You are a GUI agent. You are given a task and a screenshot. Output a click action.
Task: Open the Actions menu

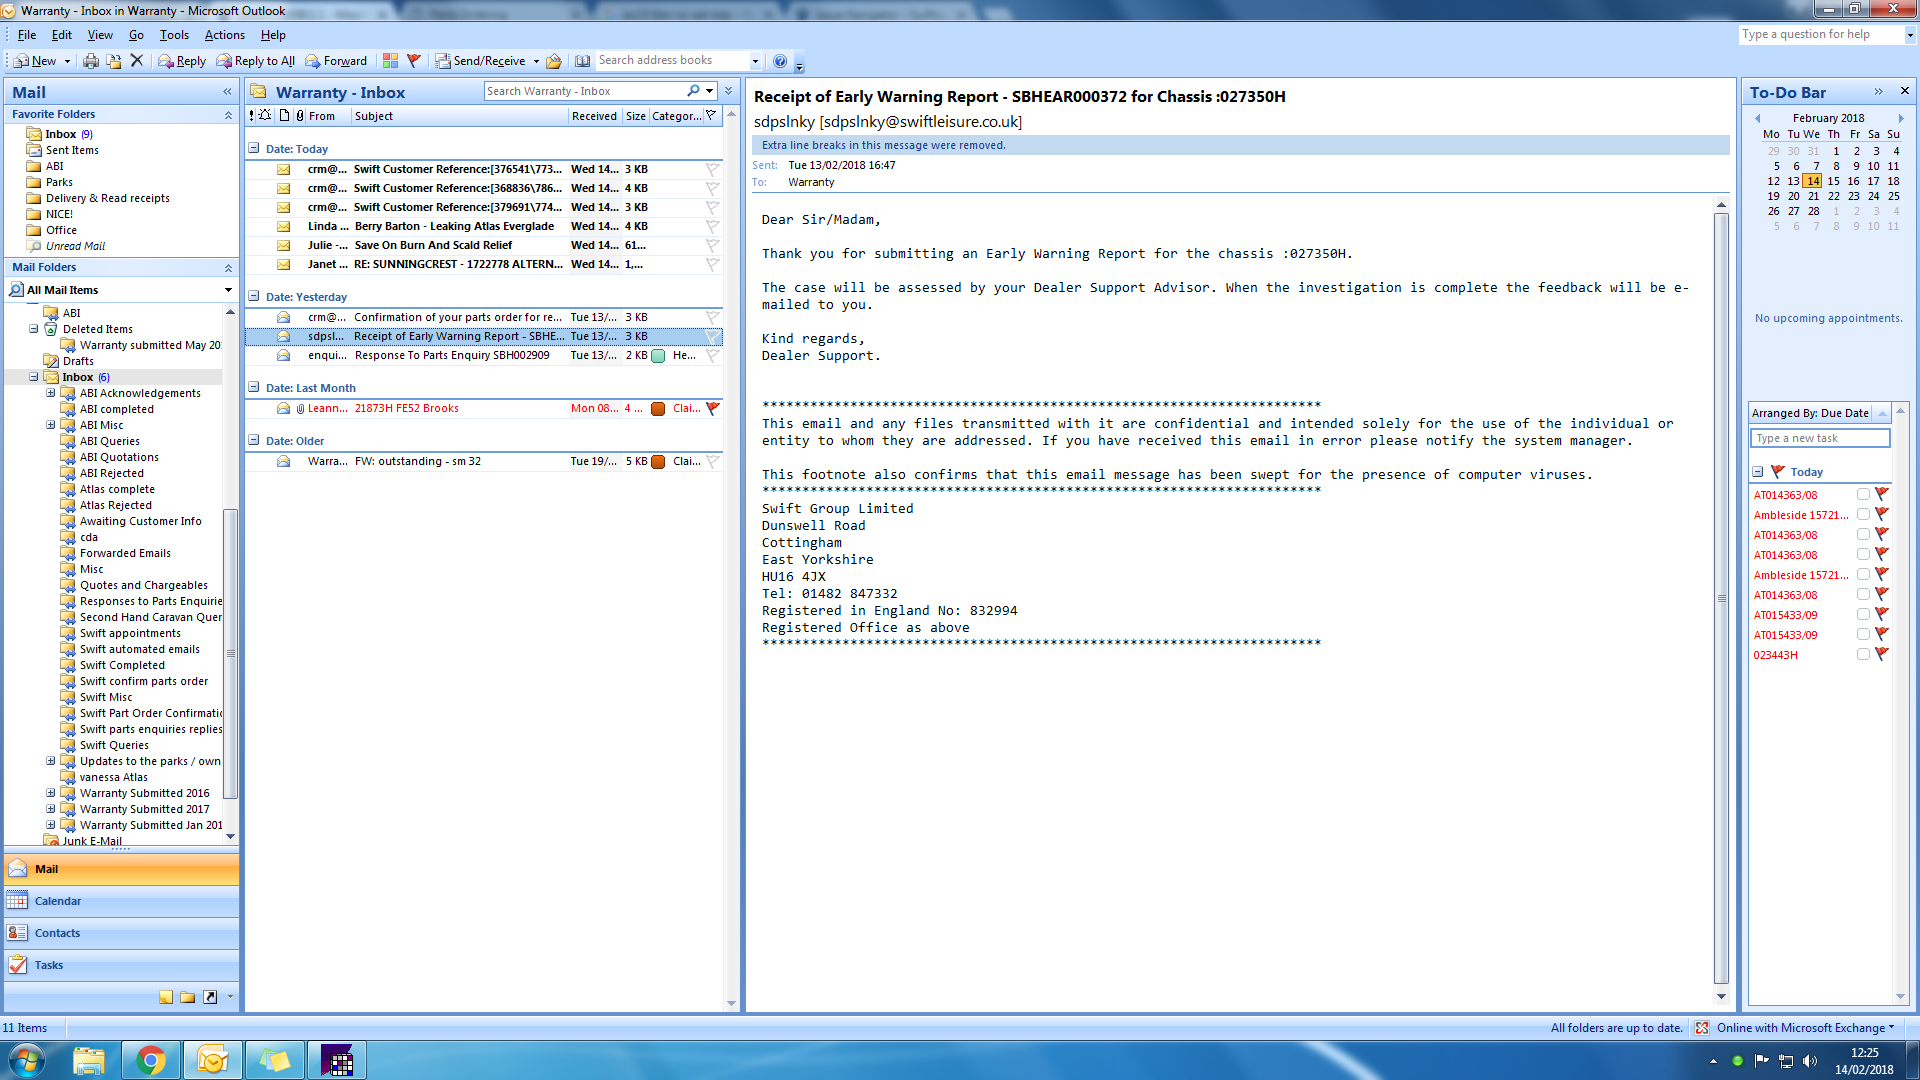[x=224, y=35]
